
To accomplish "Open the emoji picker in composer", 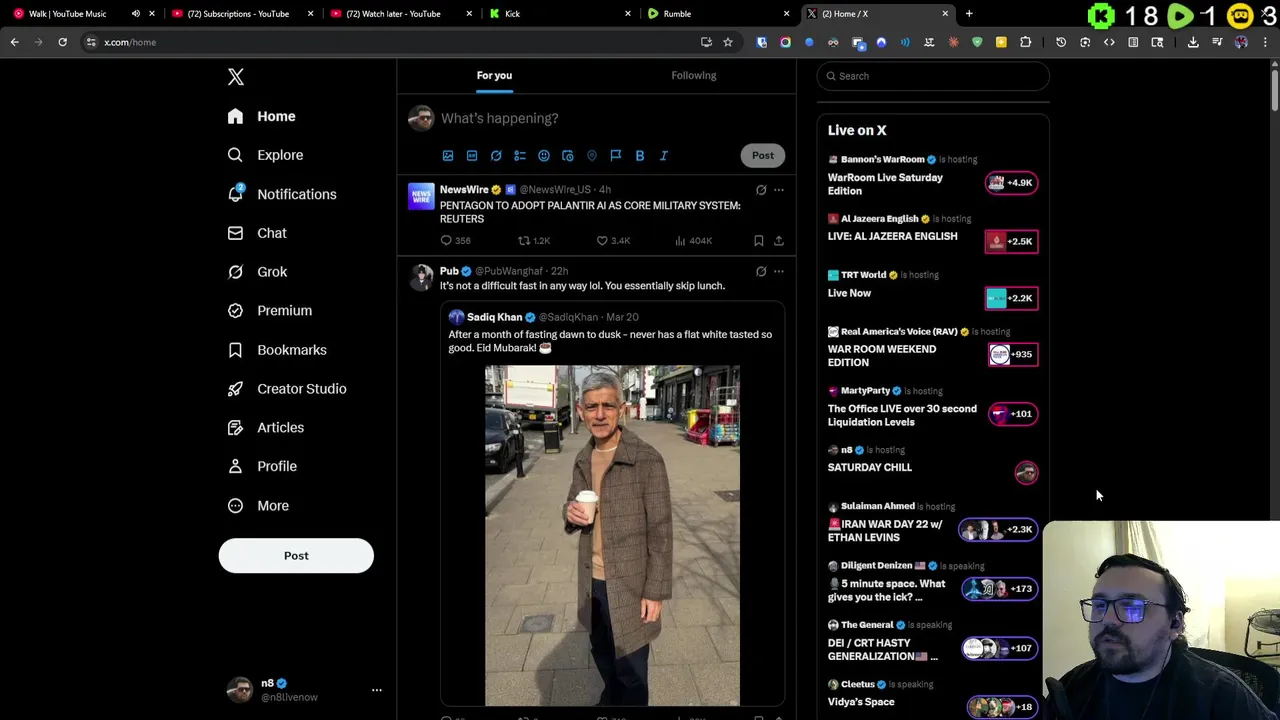I will pyautogui.click(x=544, y=156).
